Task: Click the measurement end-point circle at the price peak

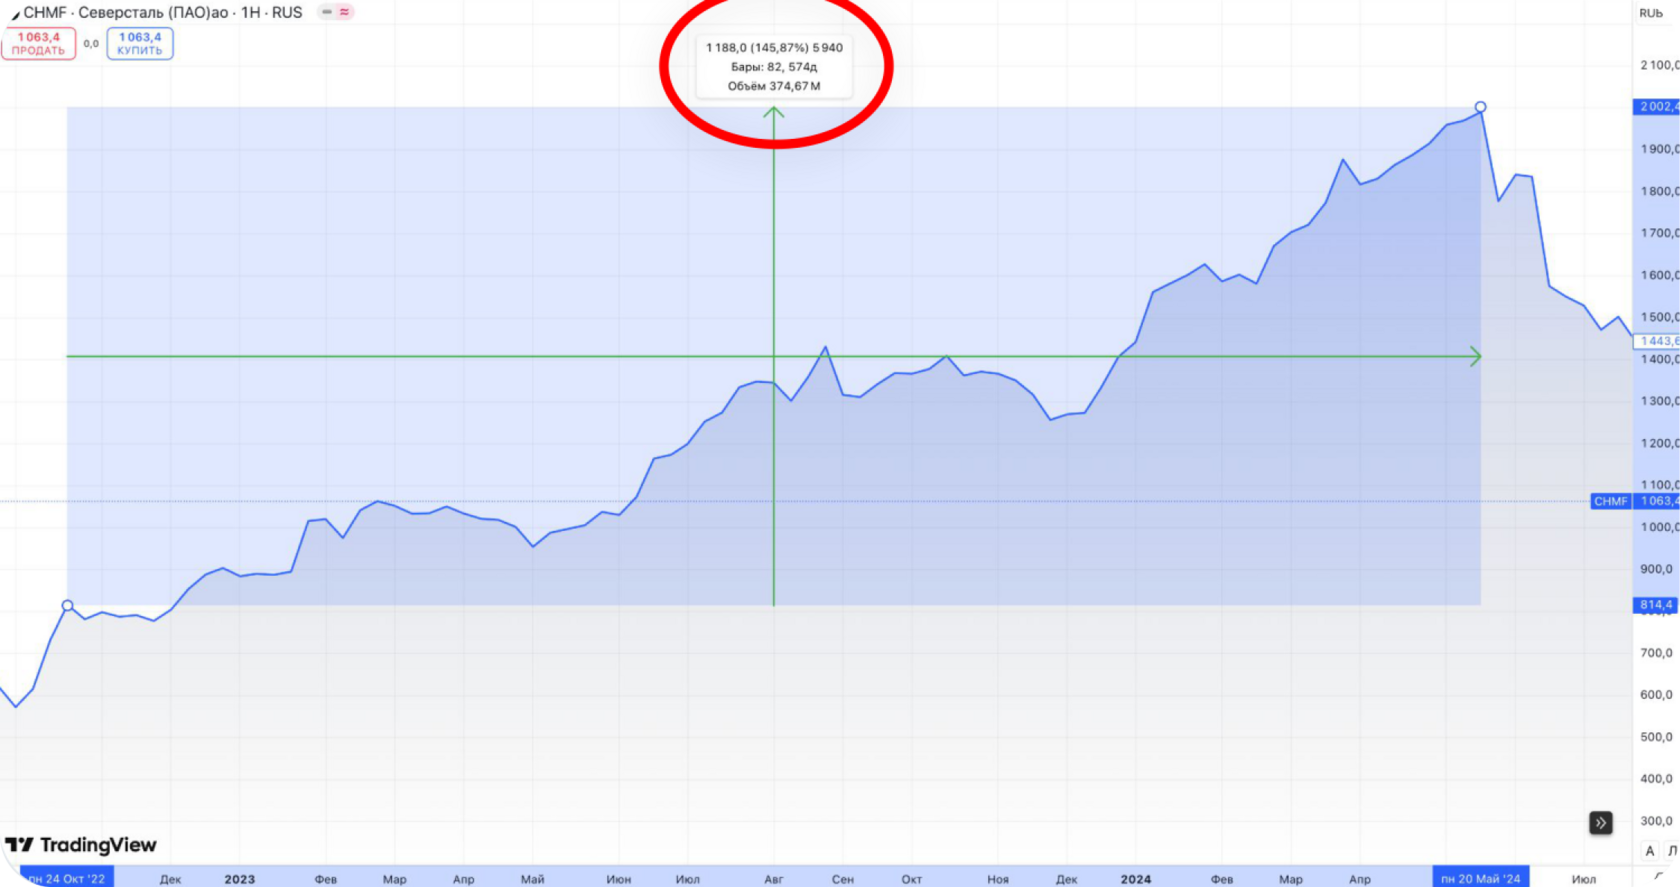Action: [1480, 107]
